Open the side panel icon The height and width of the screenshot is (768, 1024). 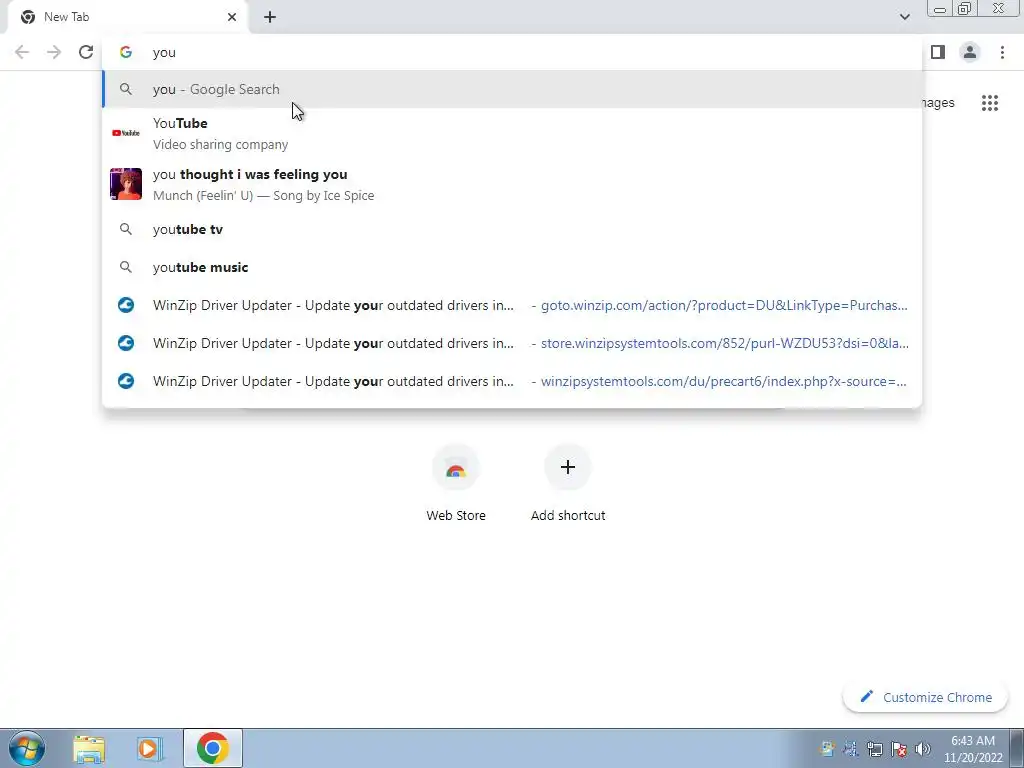pyautogui.click(x=938, y=52)
